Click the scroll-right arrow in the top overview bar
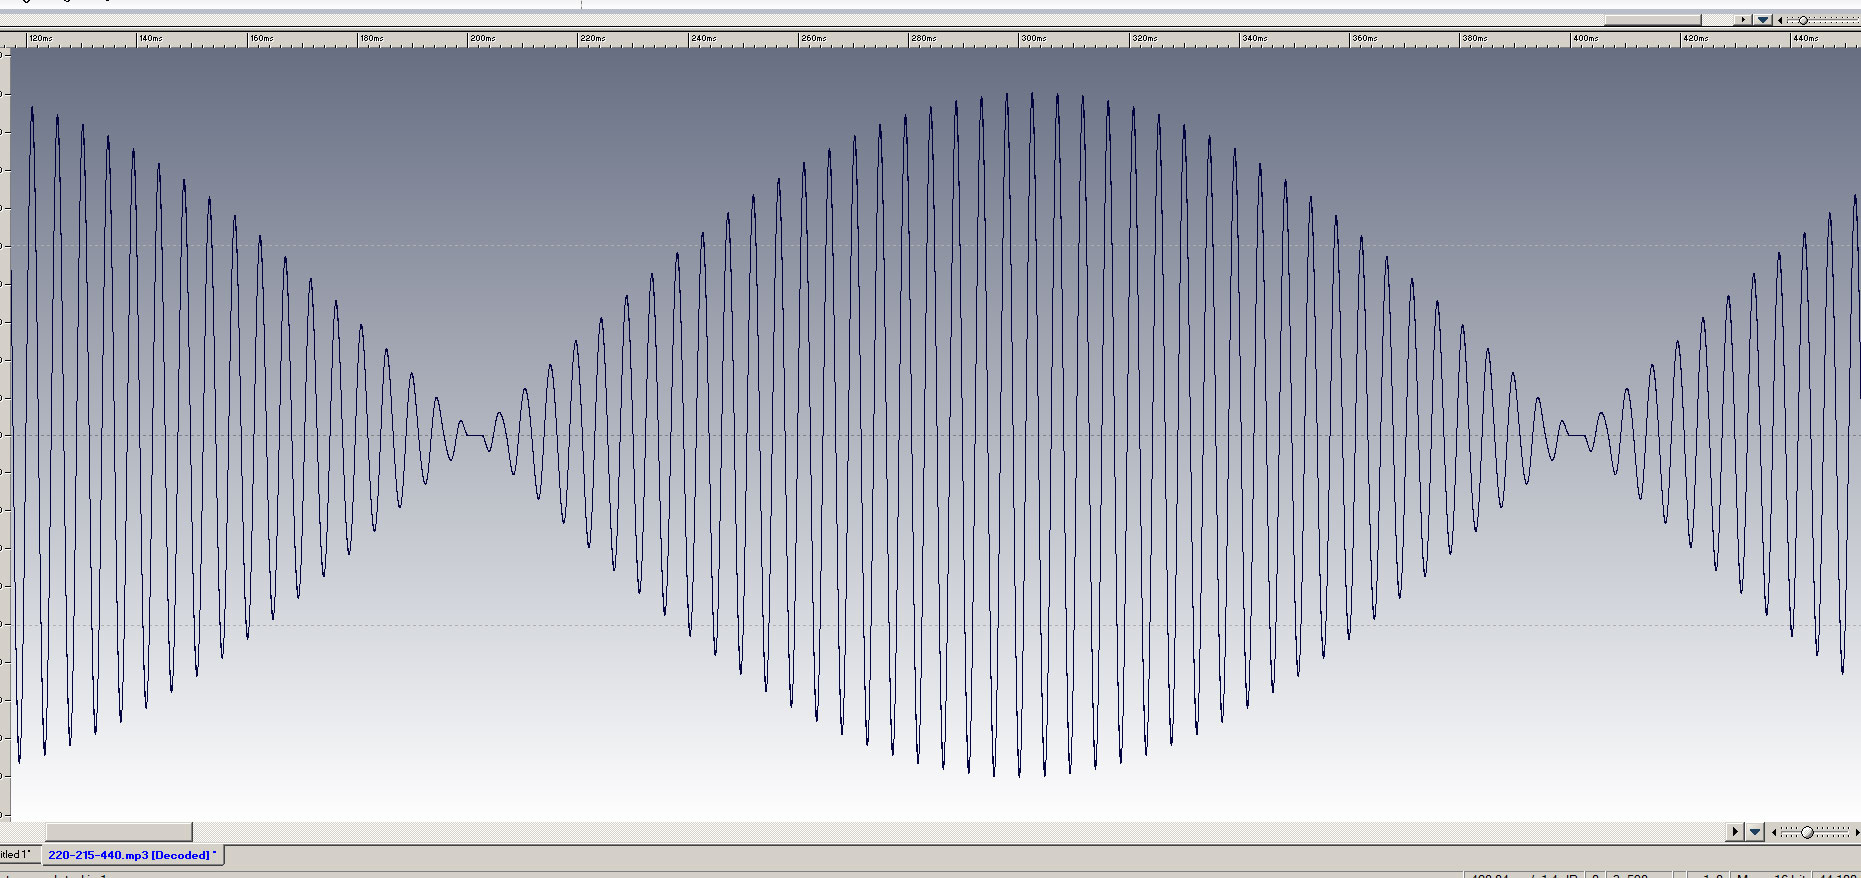 coord(1743,20)
